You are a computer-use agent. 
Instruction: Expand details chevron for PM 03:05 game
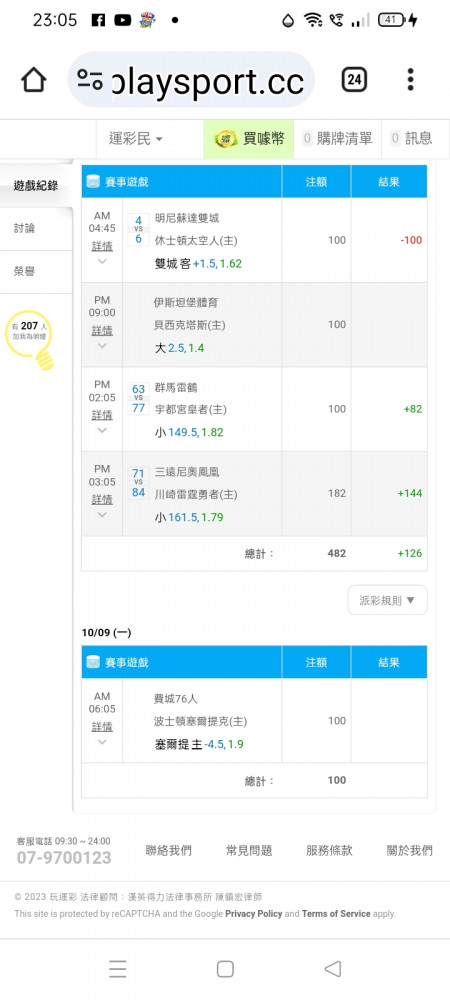102,514
